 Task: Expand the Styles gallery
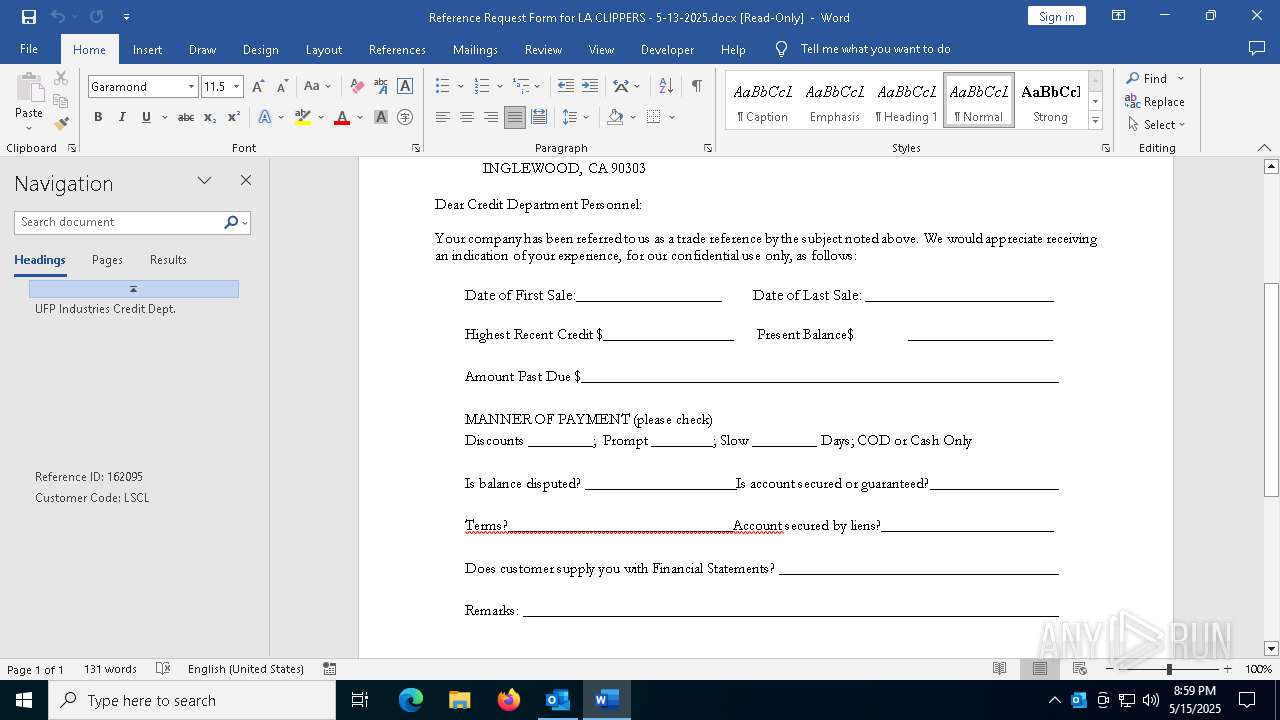click(1095, 121)
